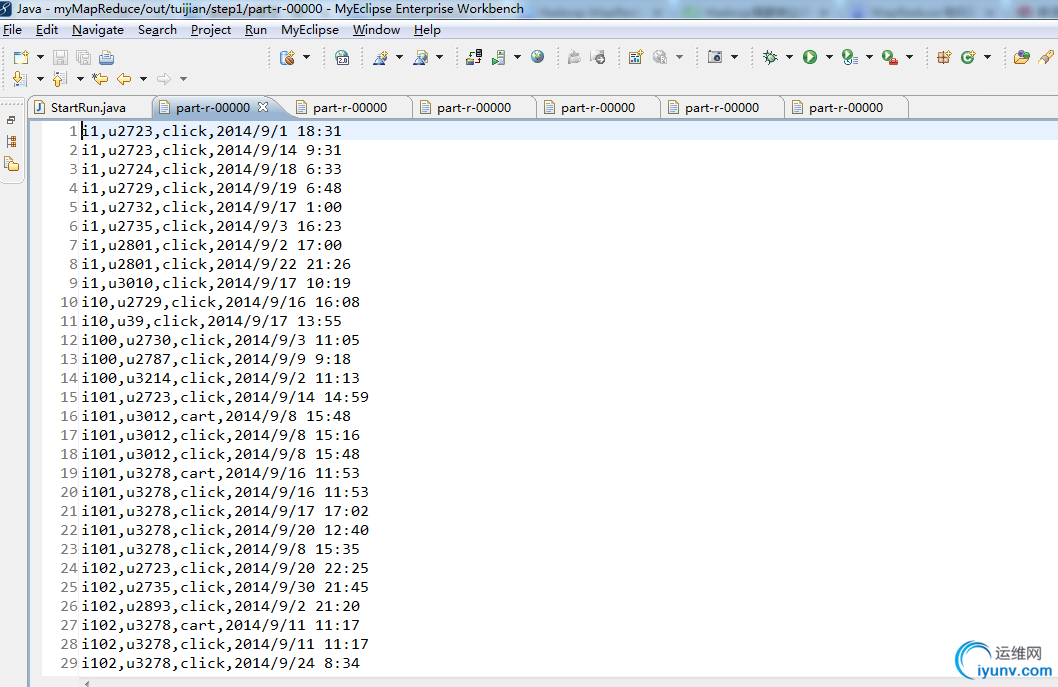Open the Debug configurations dropdown arrow
This screenshot has width=1058, height=687.
789,57
